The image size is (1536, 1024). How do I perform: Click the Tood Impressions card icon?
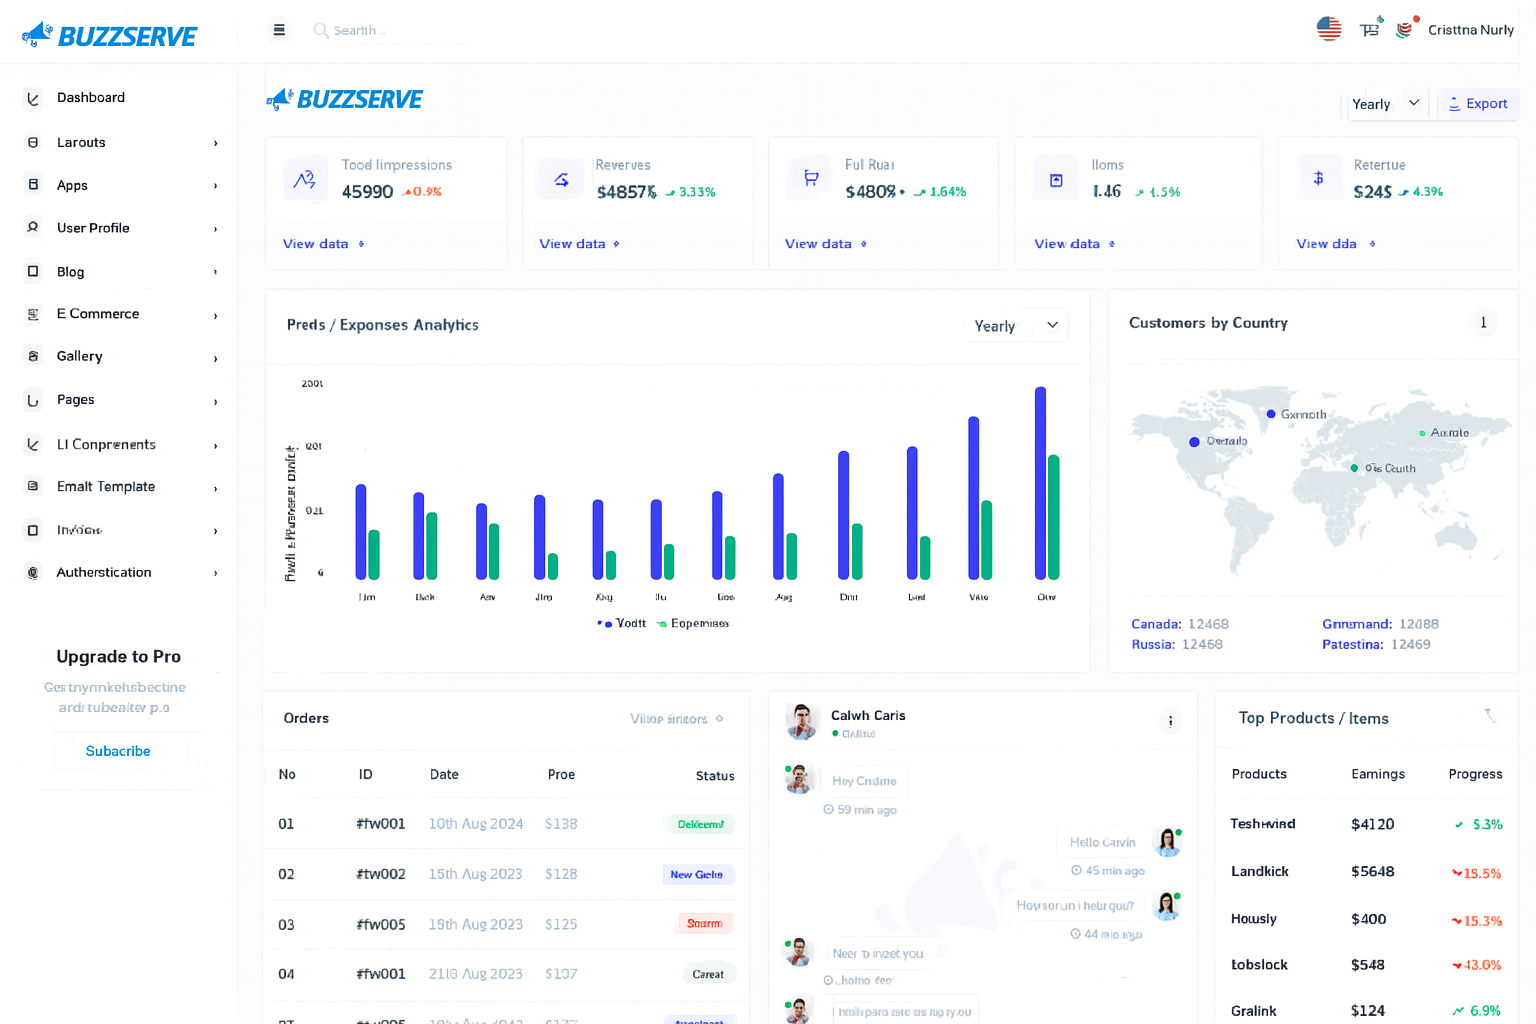[x=305, y=180]
